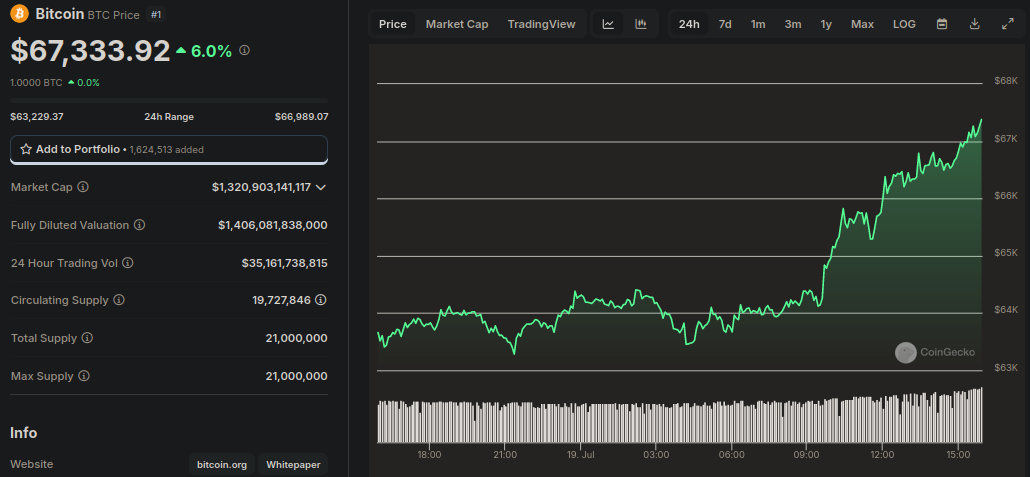Expand the Market Cap value chevron

point(321,187)
